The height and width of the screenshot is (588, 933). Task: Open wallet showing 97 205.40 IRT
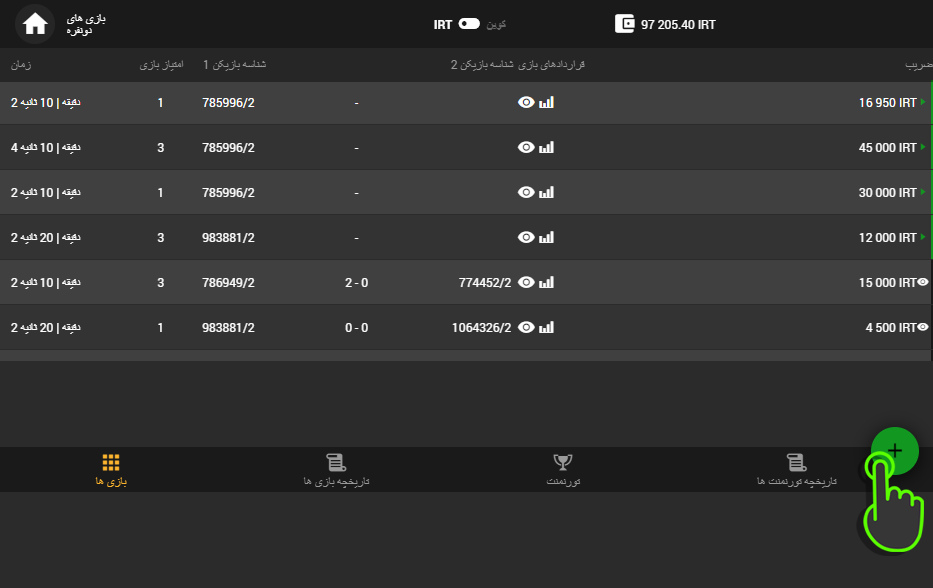[666, 24]
